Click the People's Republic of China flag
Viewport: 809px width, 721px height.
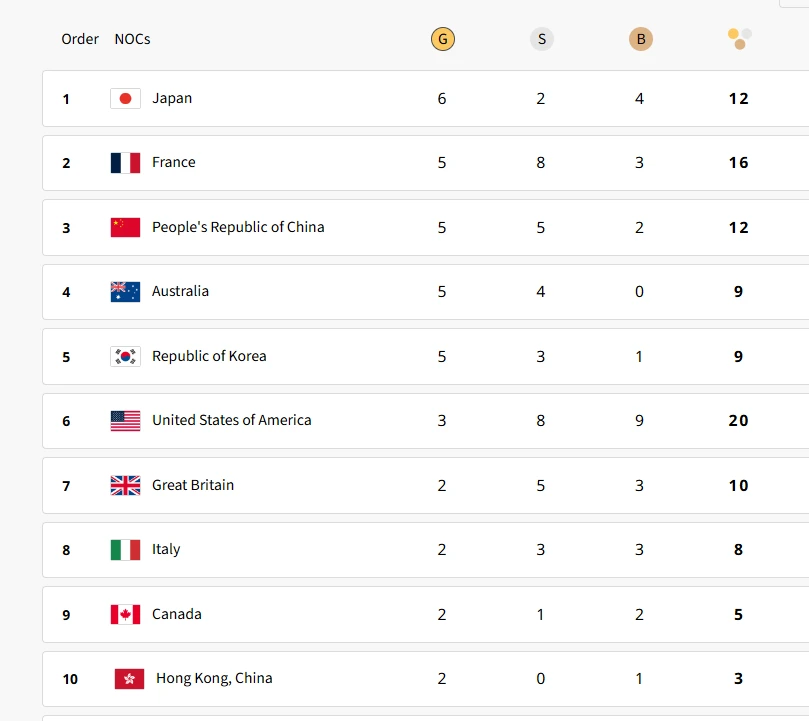(x=125, y=227)
